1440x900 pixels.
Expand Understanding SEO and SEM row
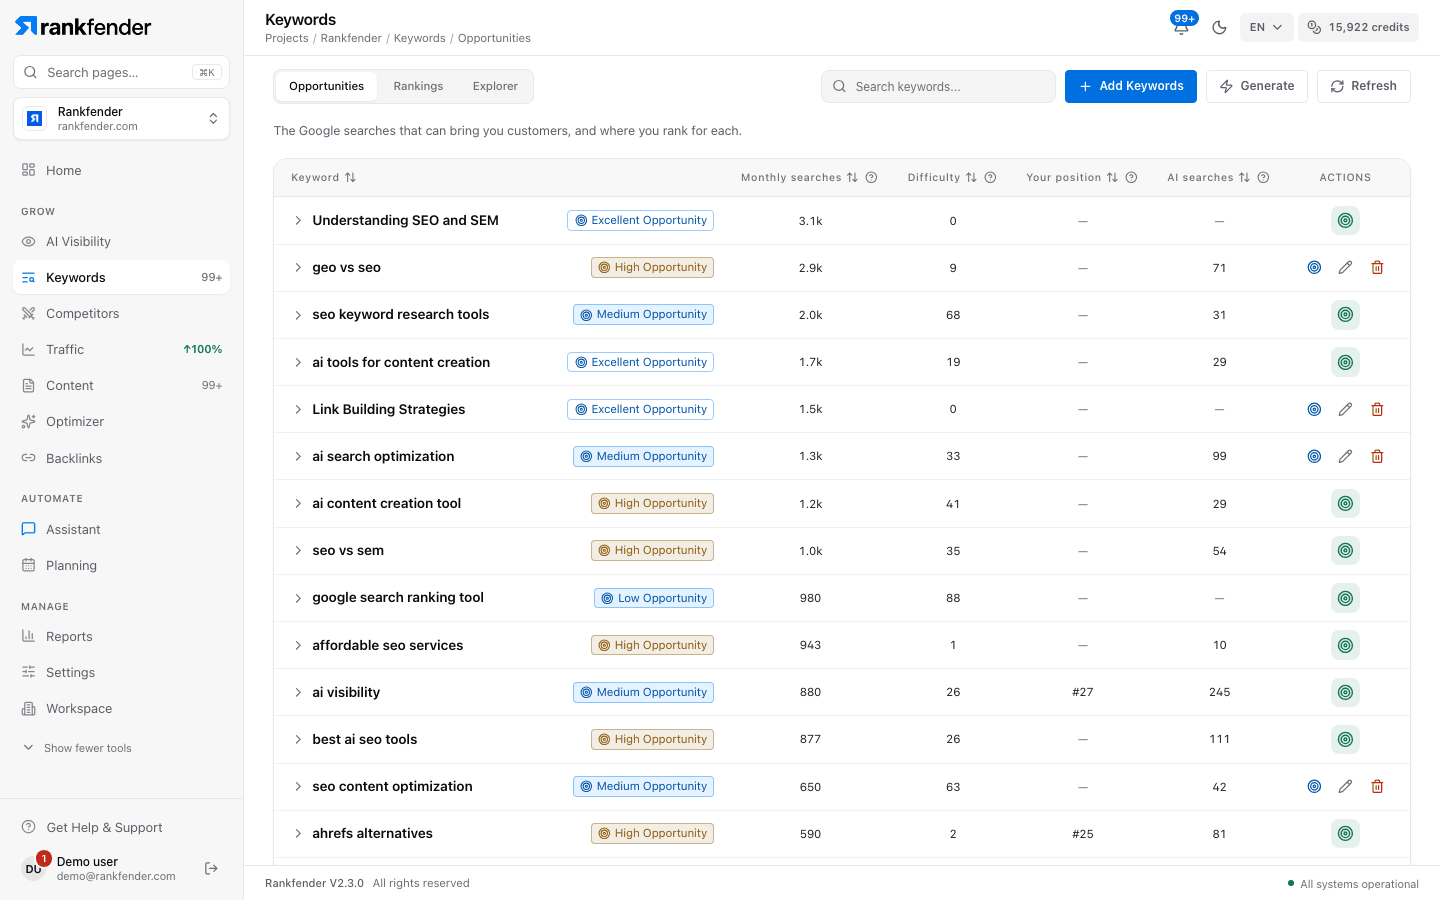298,220
